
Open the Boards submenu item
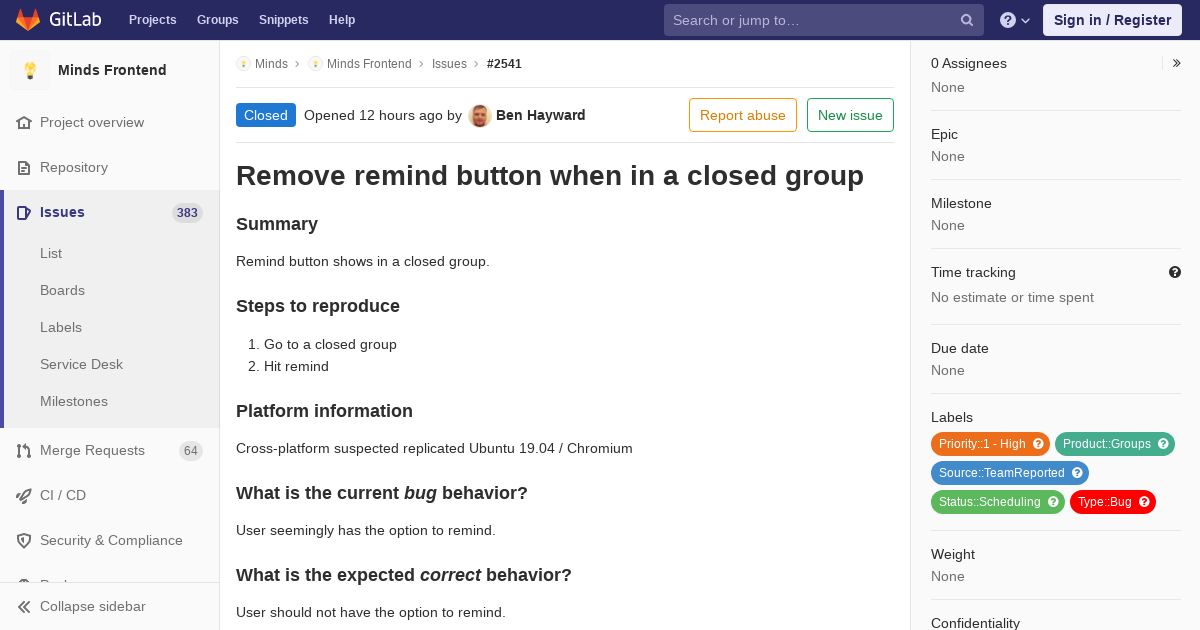click(62, 291)
